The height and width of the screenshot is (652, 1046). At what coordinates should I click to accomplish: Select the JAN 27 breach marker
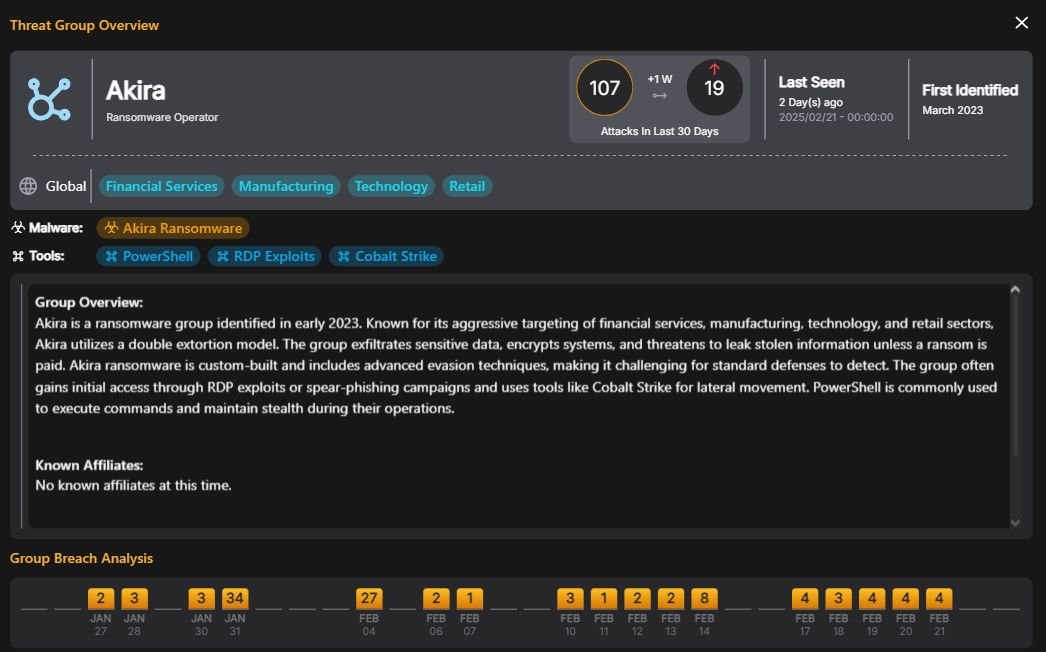point(101,598)
